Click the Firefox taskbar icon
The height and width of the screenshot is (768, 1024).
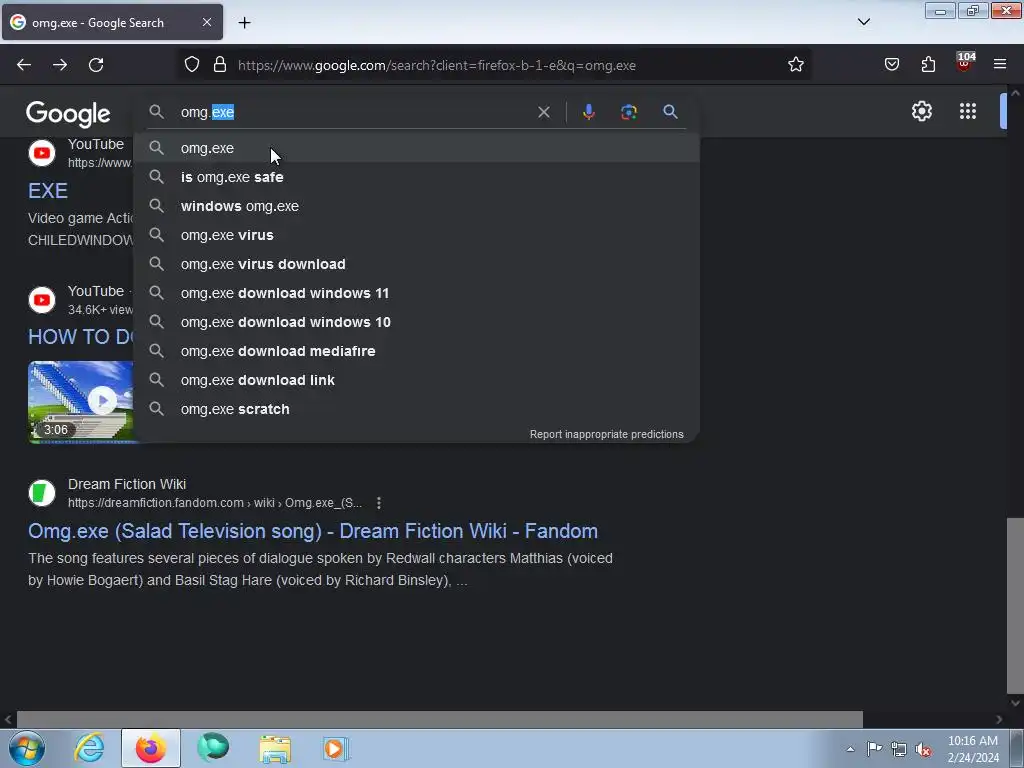coord(151,748)
